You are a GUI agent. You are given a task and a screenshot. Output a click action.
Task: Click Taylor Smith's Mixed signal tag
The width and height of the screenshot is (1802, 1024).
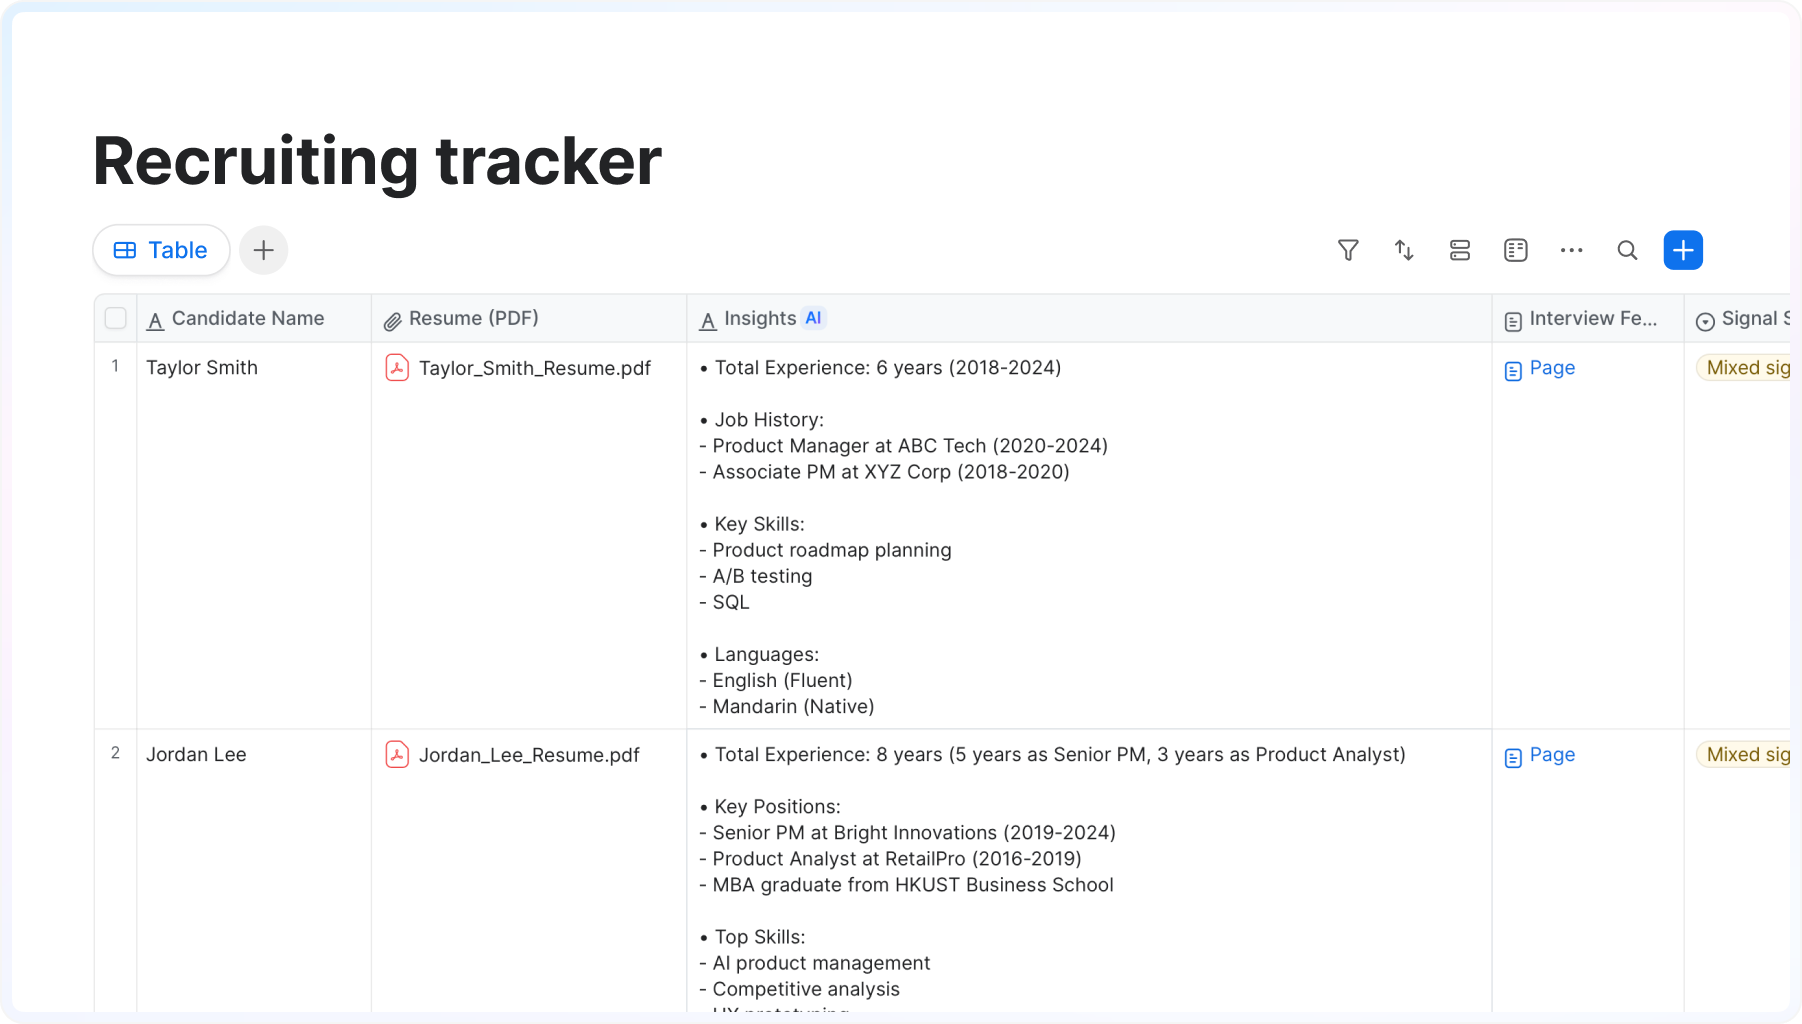[x=1746, y=368]
